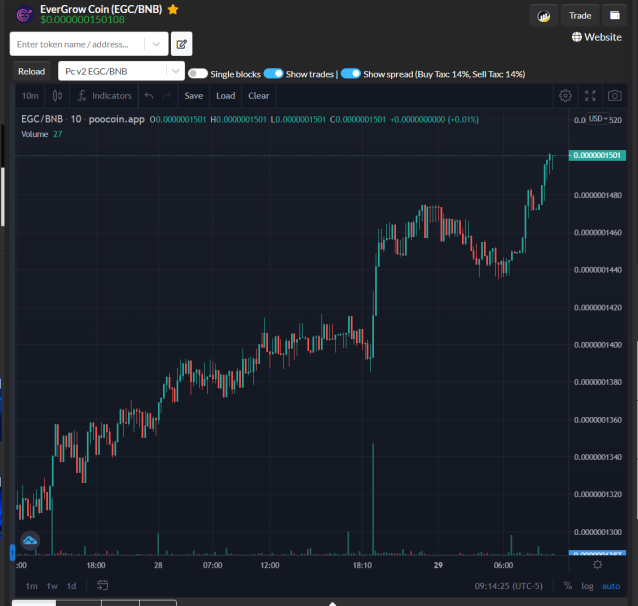This screenshot has width=638, height=606.
Task: Click the globe Website link
Action: 596,37
